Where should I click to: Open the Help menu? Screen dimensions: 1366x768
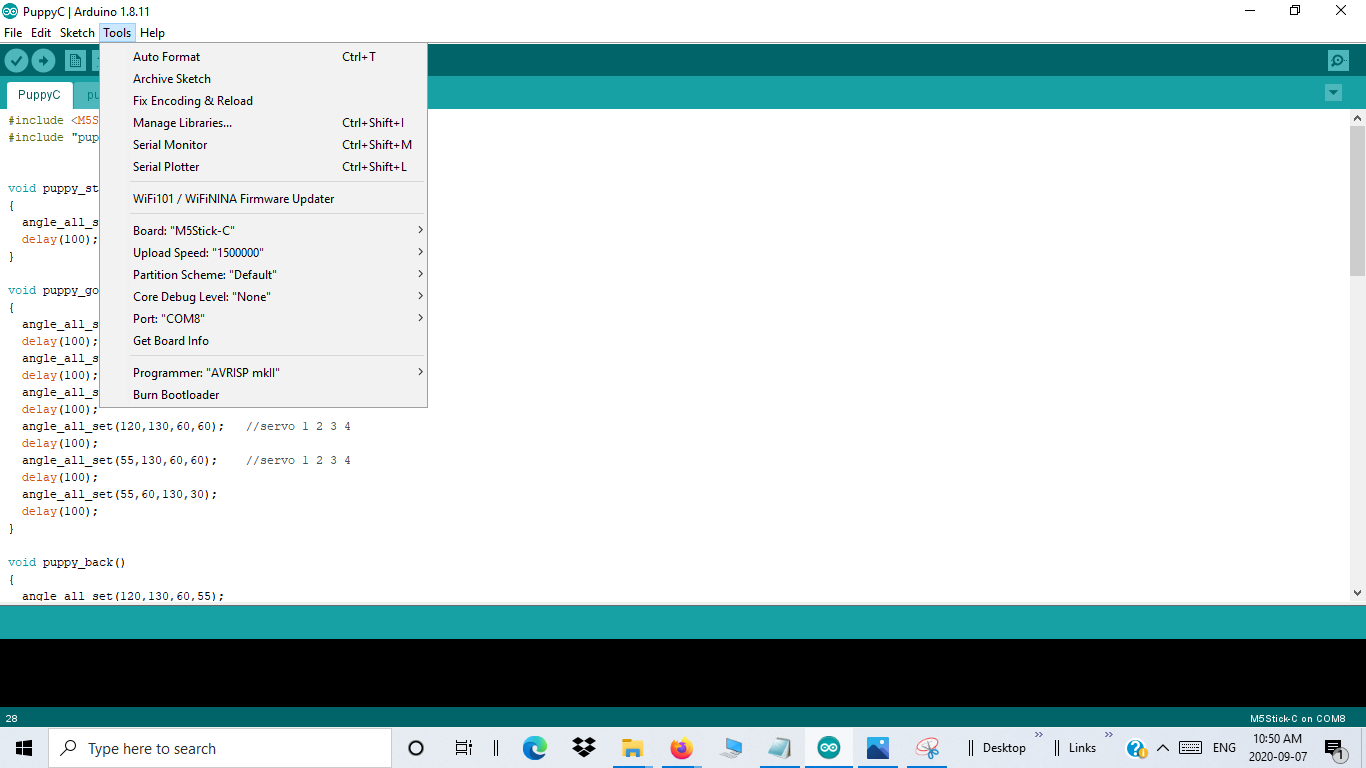(x=152, y=33)
